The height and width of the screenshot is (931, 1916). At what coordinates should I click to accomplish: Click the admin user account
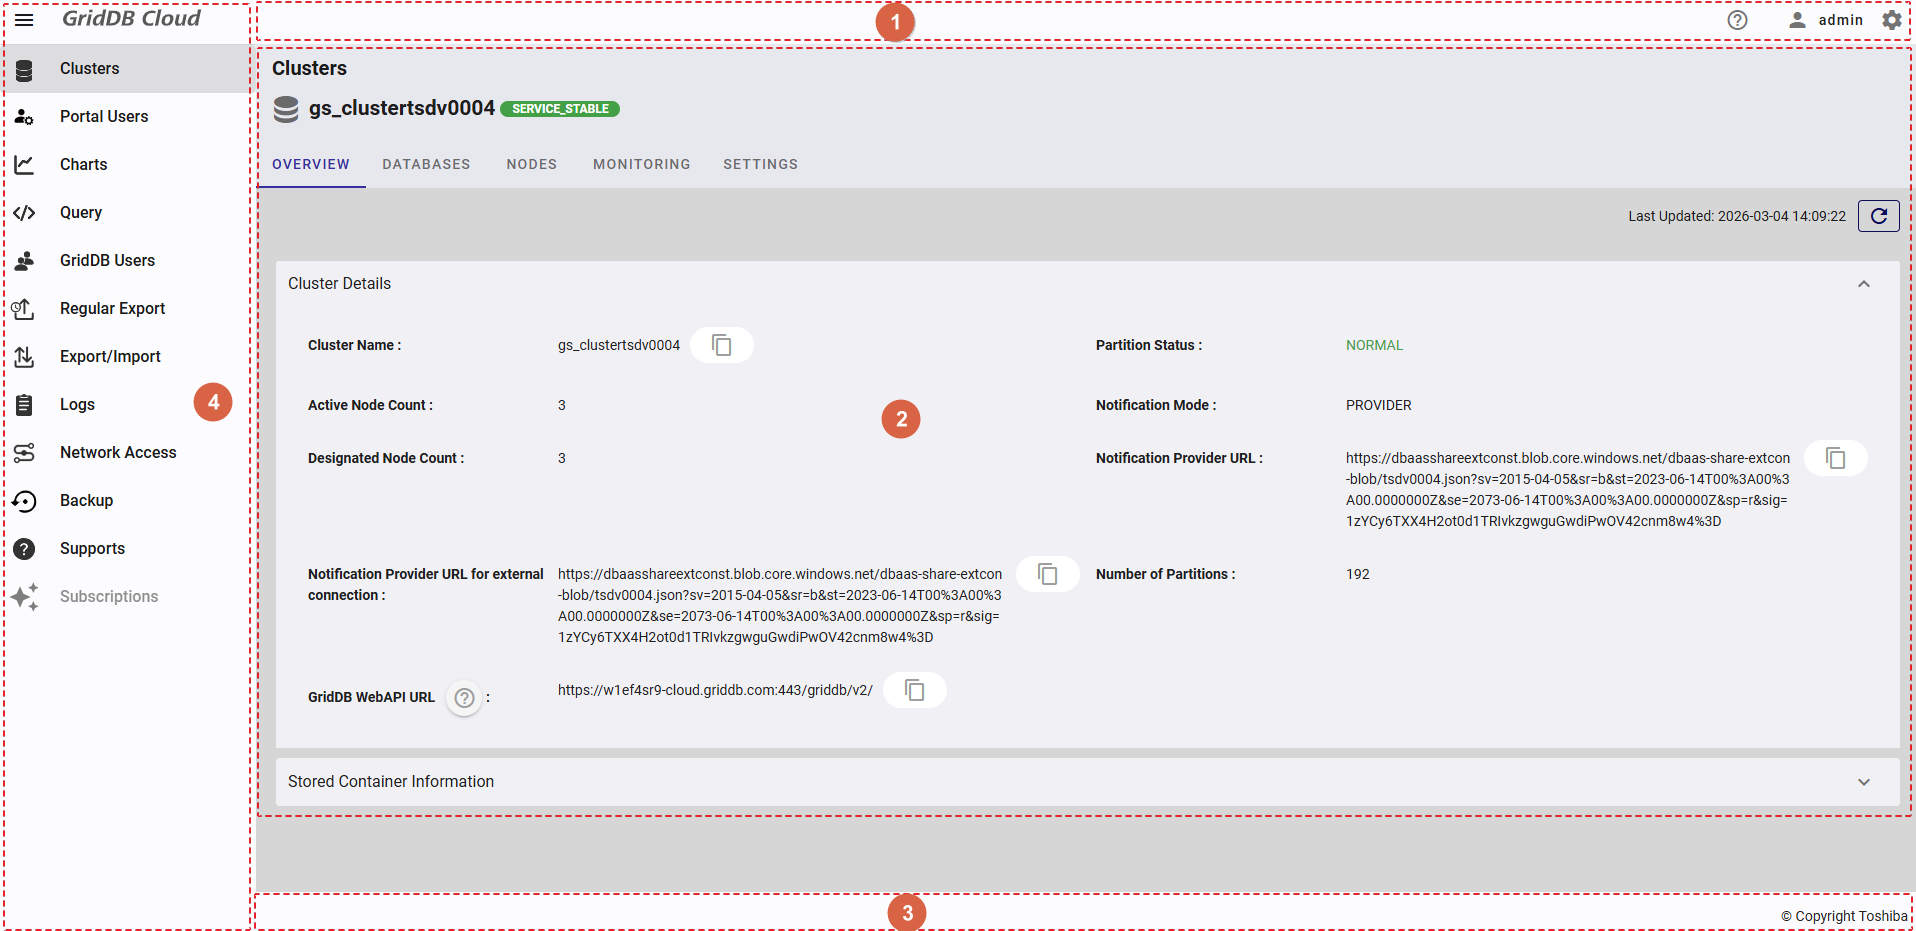coord(1826,20)
